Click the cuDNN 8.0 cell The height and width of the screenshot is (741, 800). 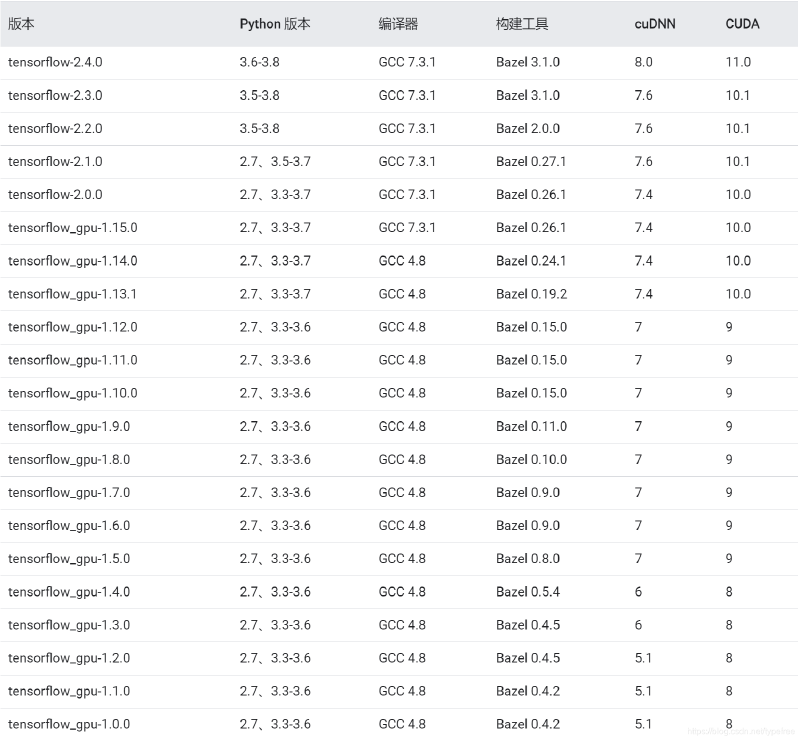643,62
